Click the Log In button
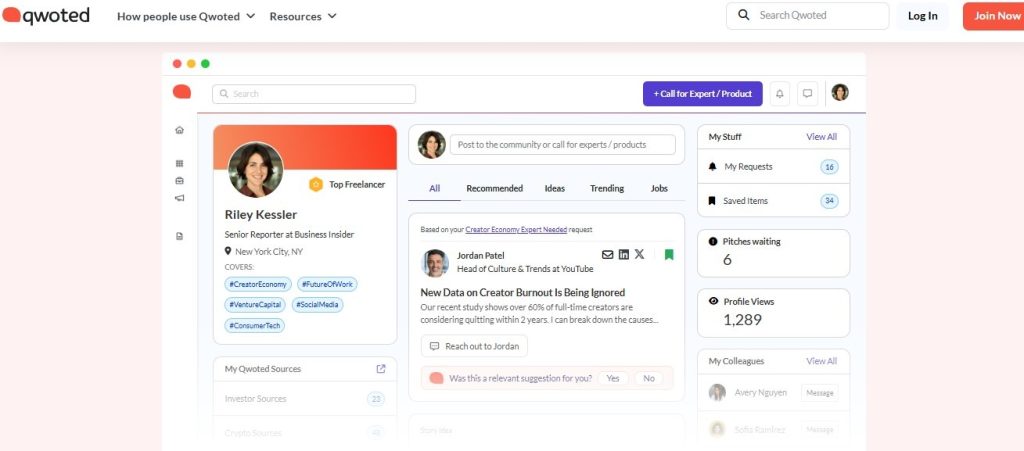 (x=922, y=16)
